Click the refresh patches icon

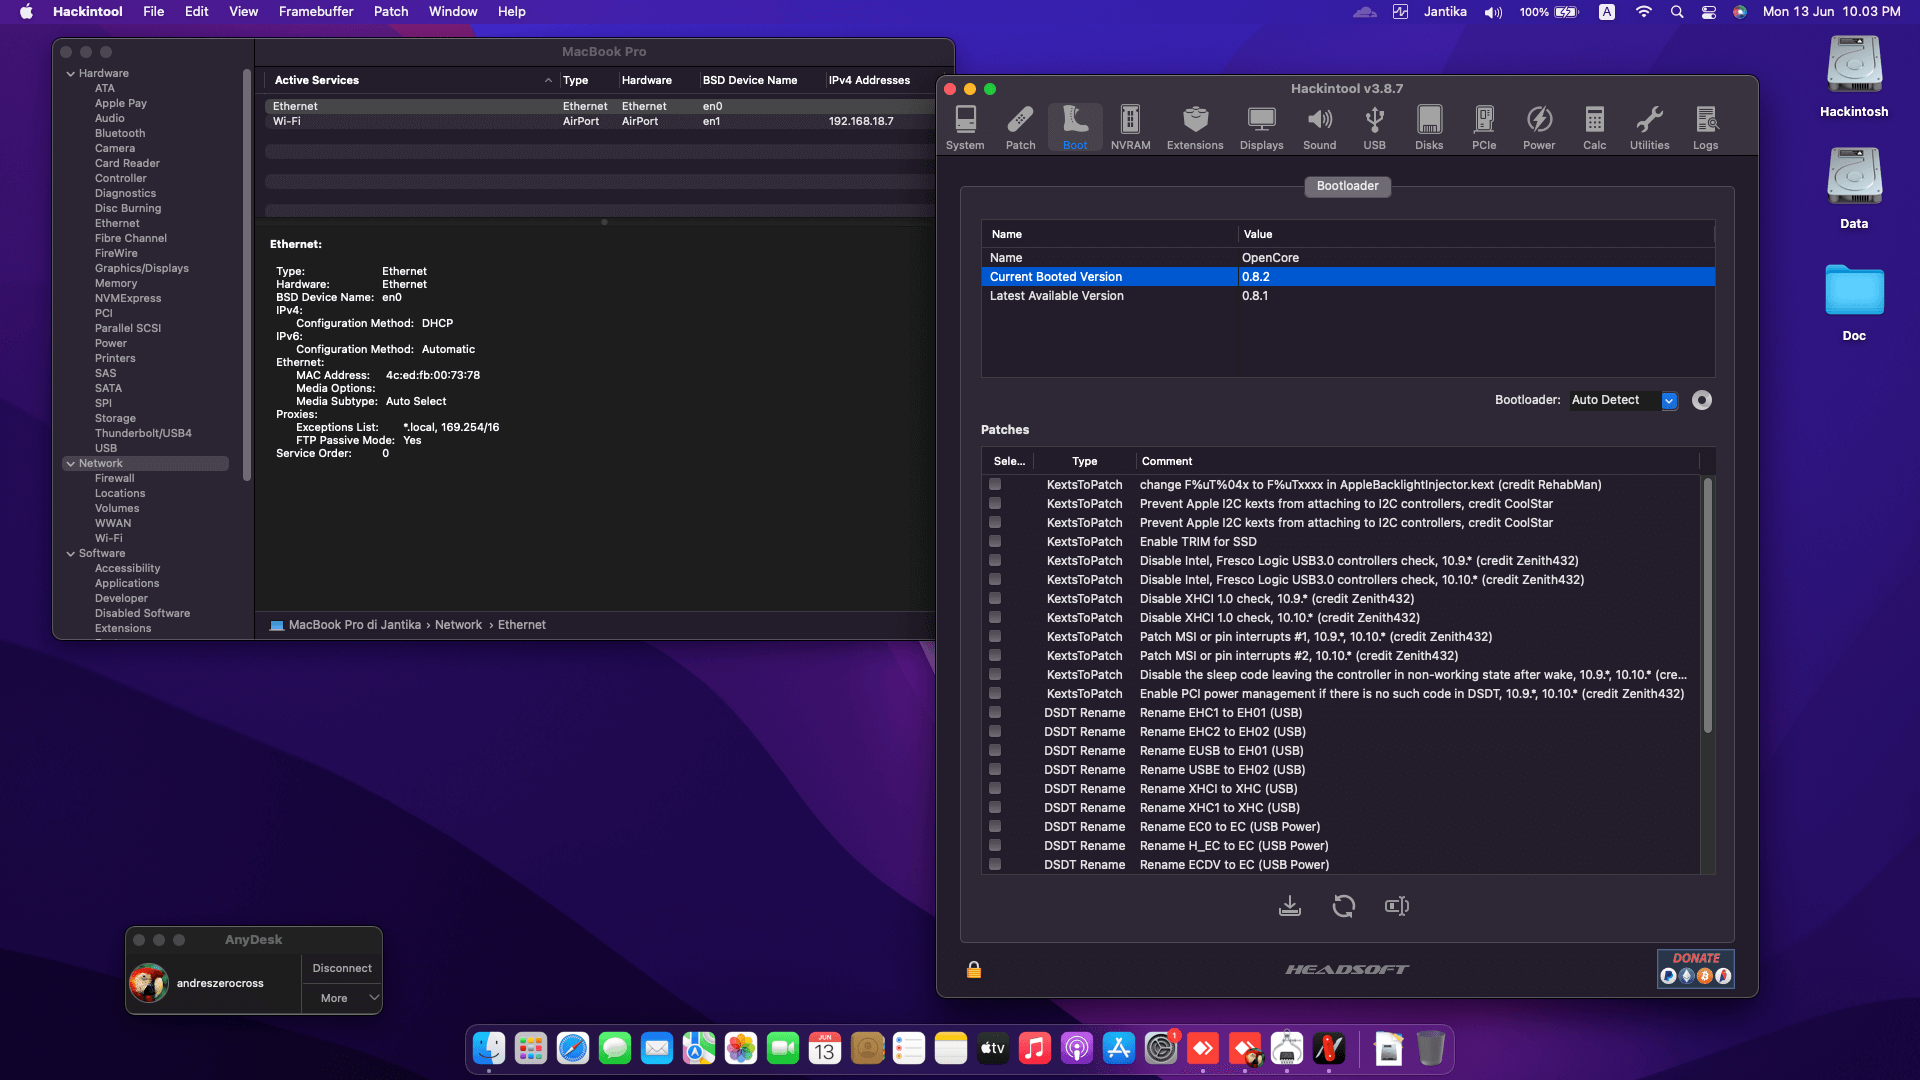pyautogui.click(x=1343, y=906)
